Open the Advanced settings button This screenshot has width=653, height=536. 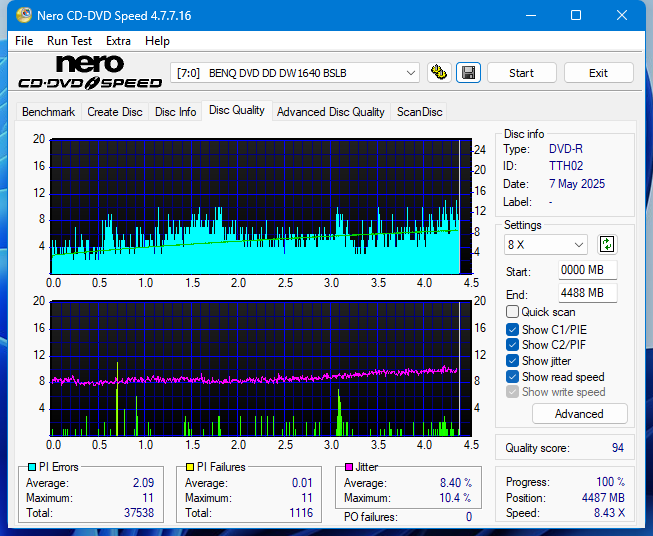[579, 414]
